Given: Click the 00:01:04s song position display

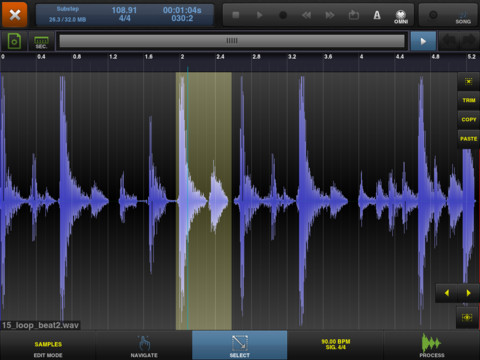Looking at the screenshot, I should click(182, 10).
